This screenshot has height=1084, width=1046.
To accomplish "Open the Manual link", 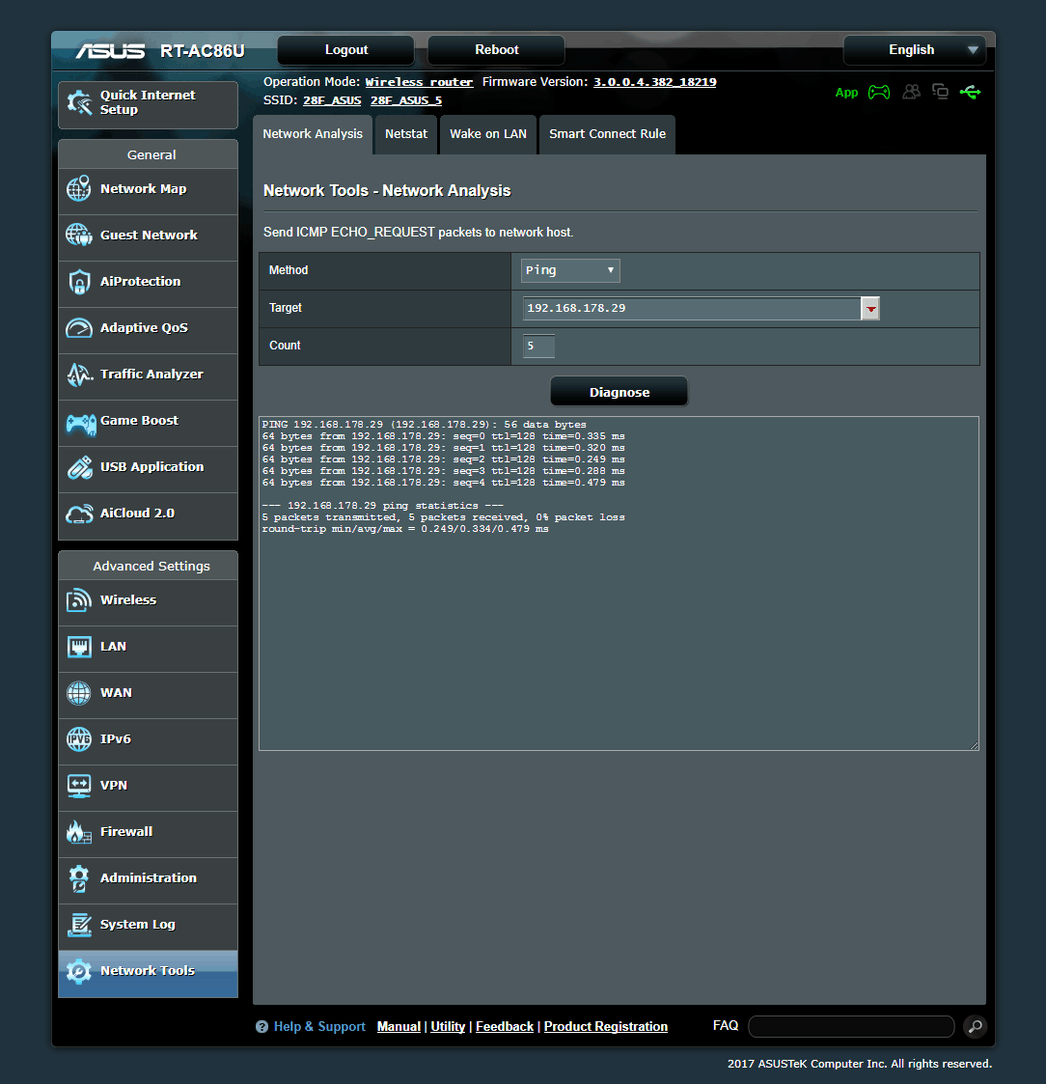I will pos(399,1027).
